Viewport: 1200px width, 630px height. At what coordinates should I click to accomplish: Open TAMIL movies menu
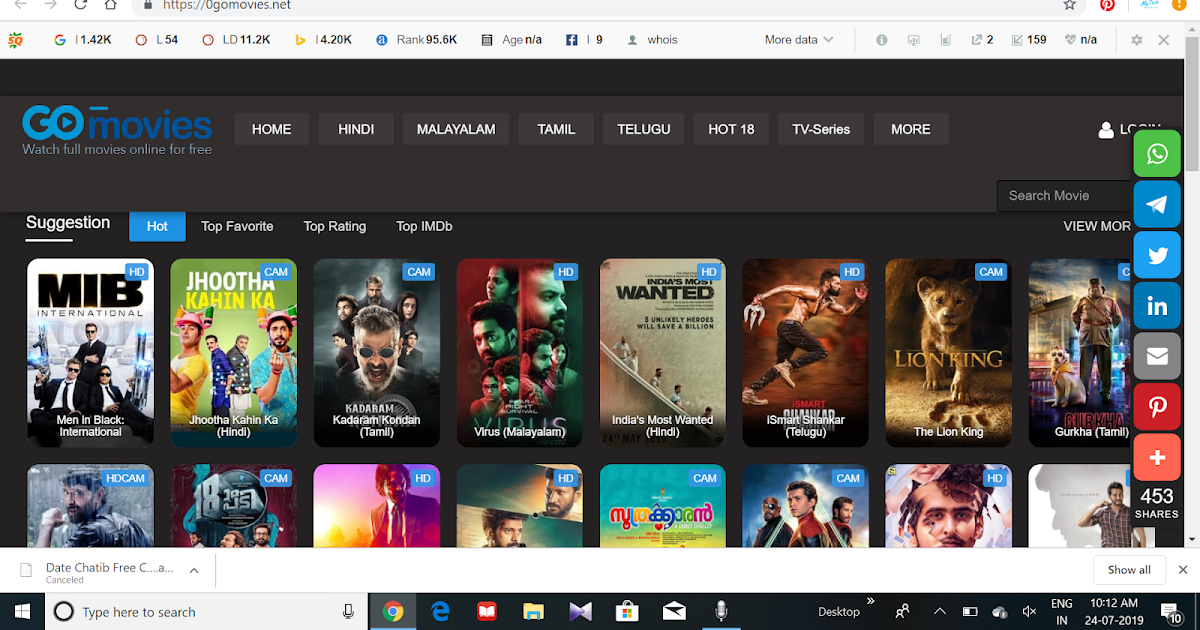point(556,129)
